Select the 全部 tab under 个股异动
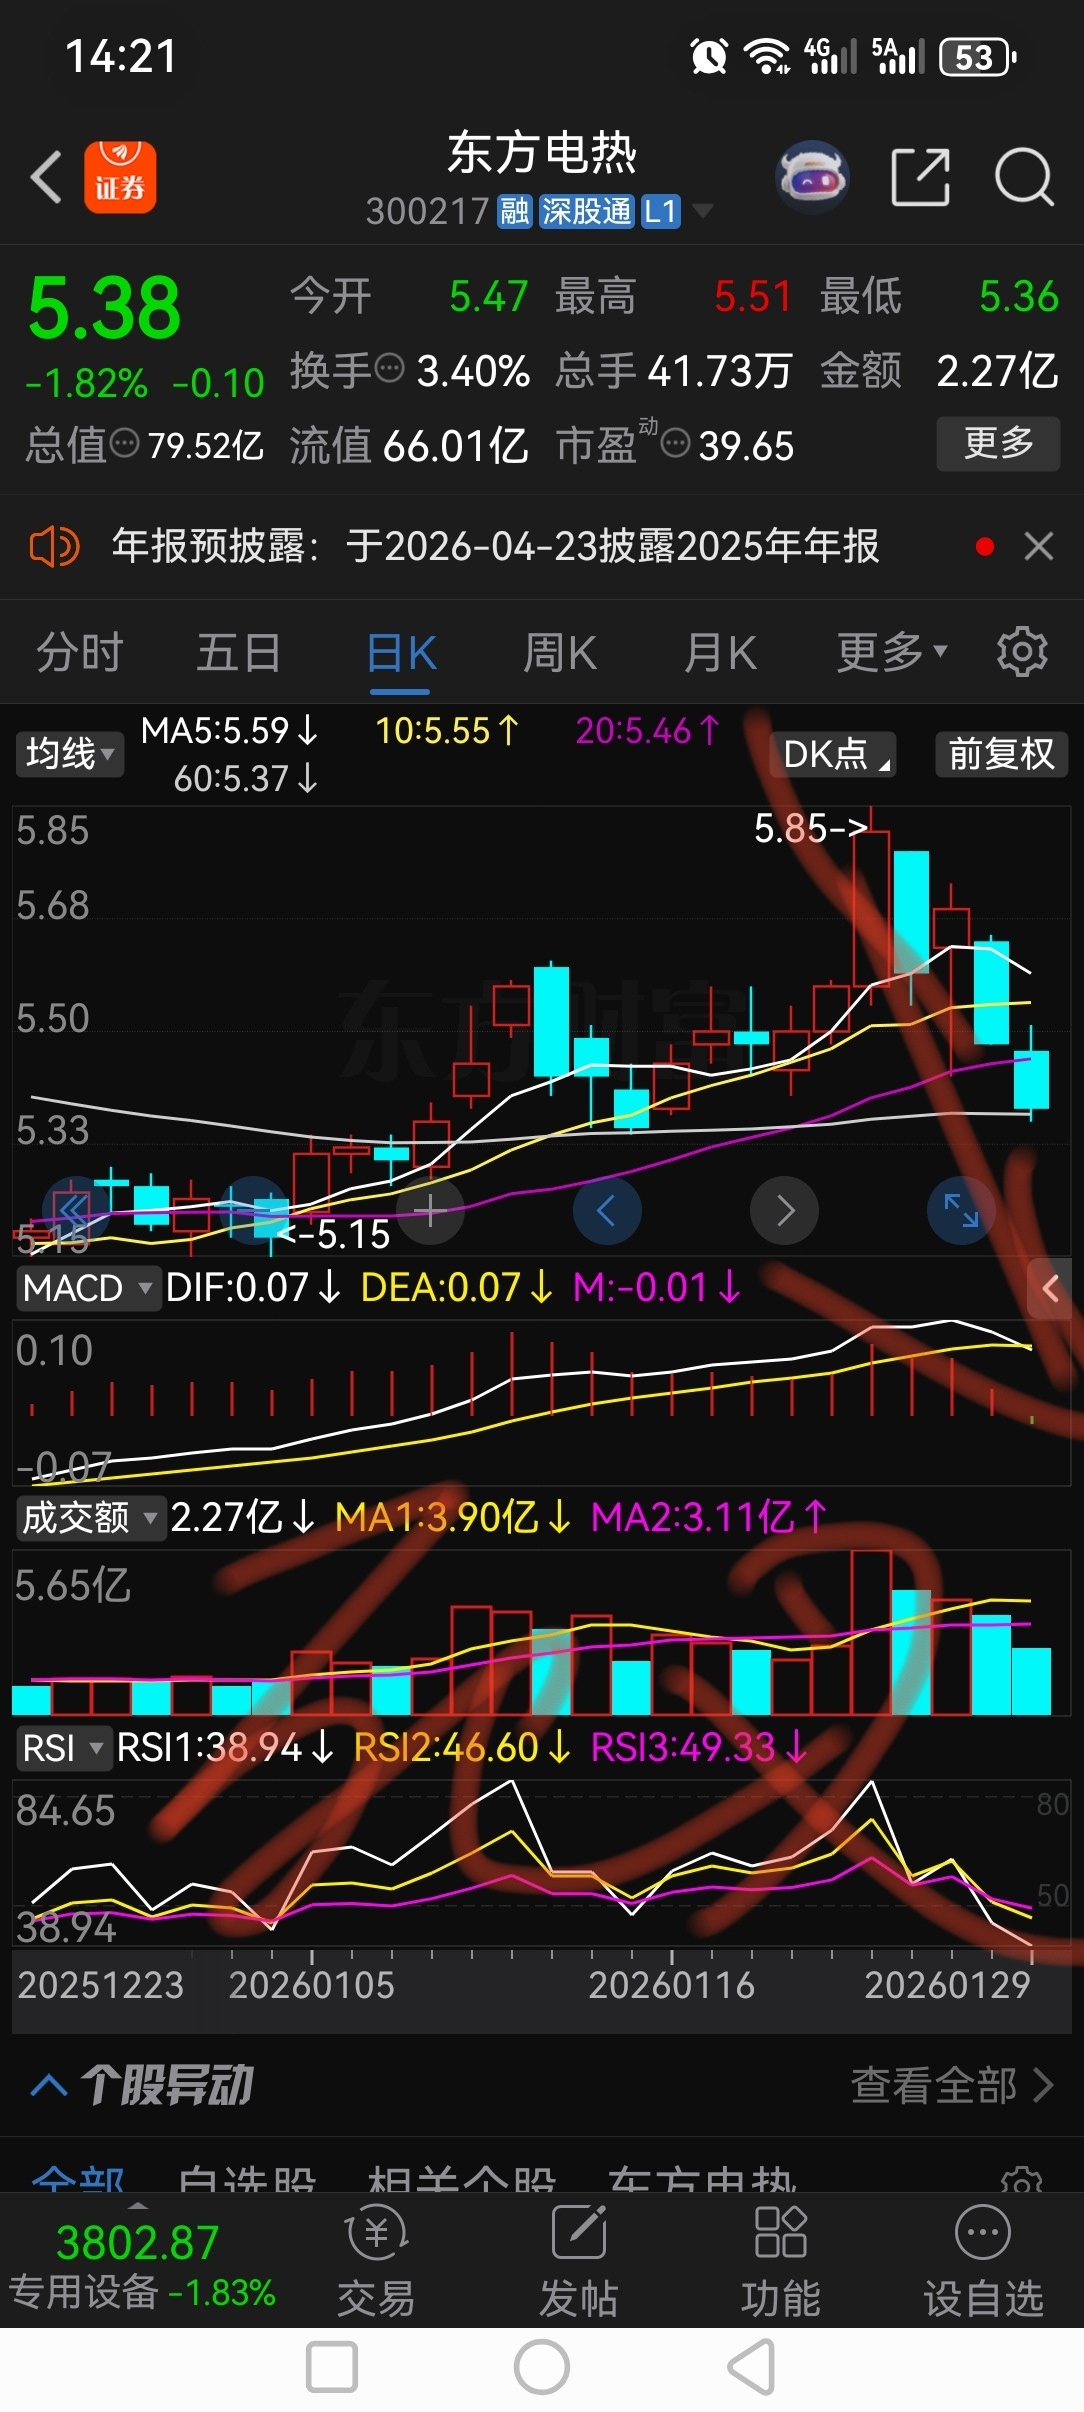The height and width of the screenshot is (2412, 1084). tap(78, 2178)
